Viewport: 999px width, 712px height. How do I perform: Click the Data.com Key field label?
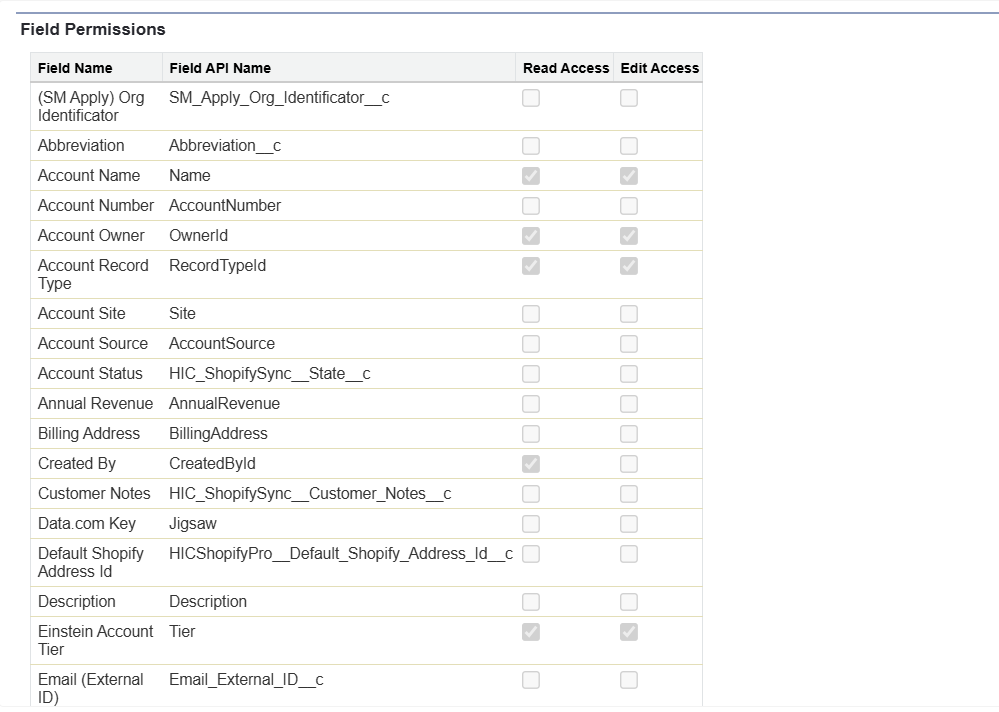(x=87, y=523)
